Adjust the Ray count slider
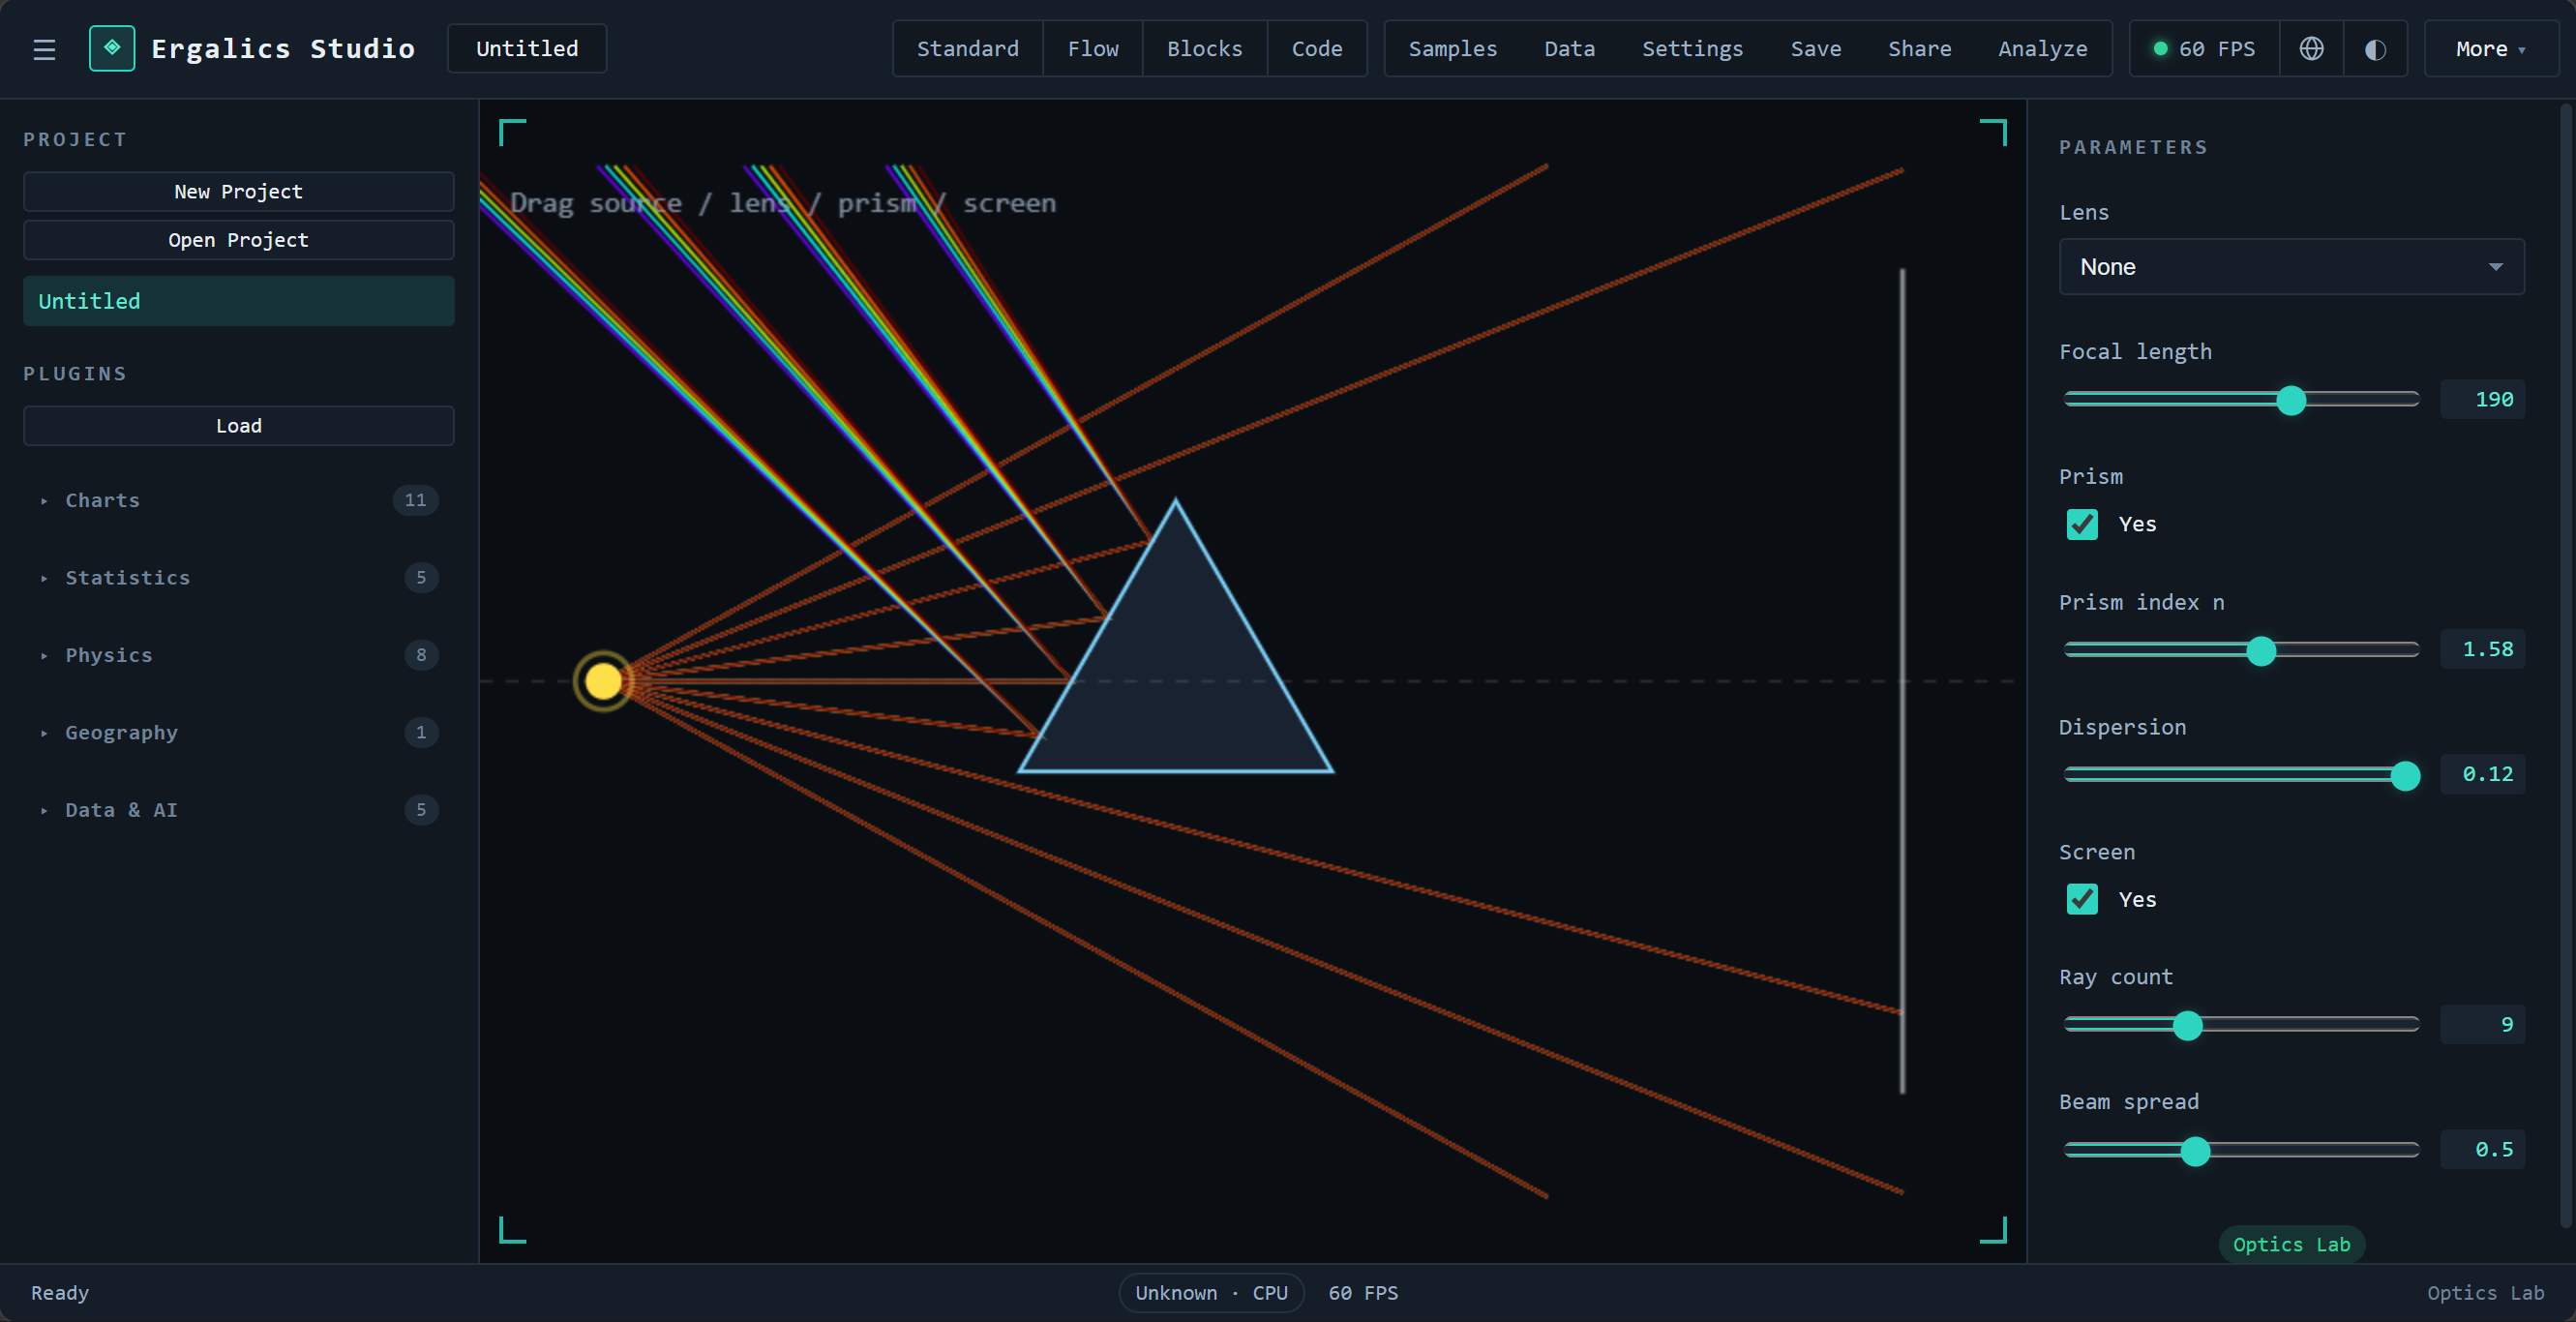 coord(2241,1025)
